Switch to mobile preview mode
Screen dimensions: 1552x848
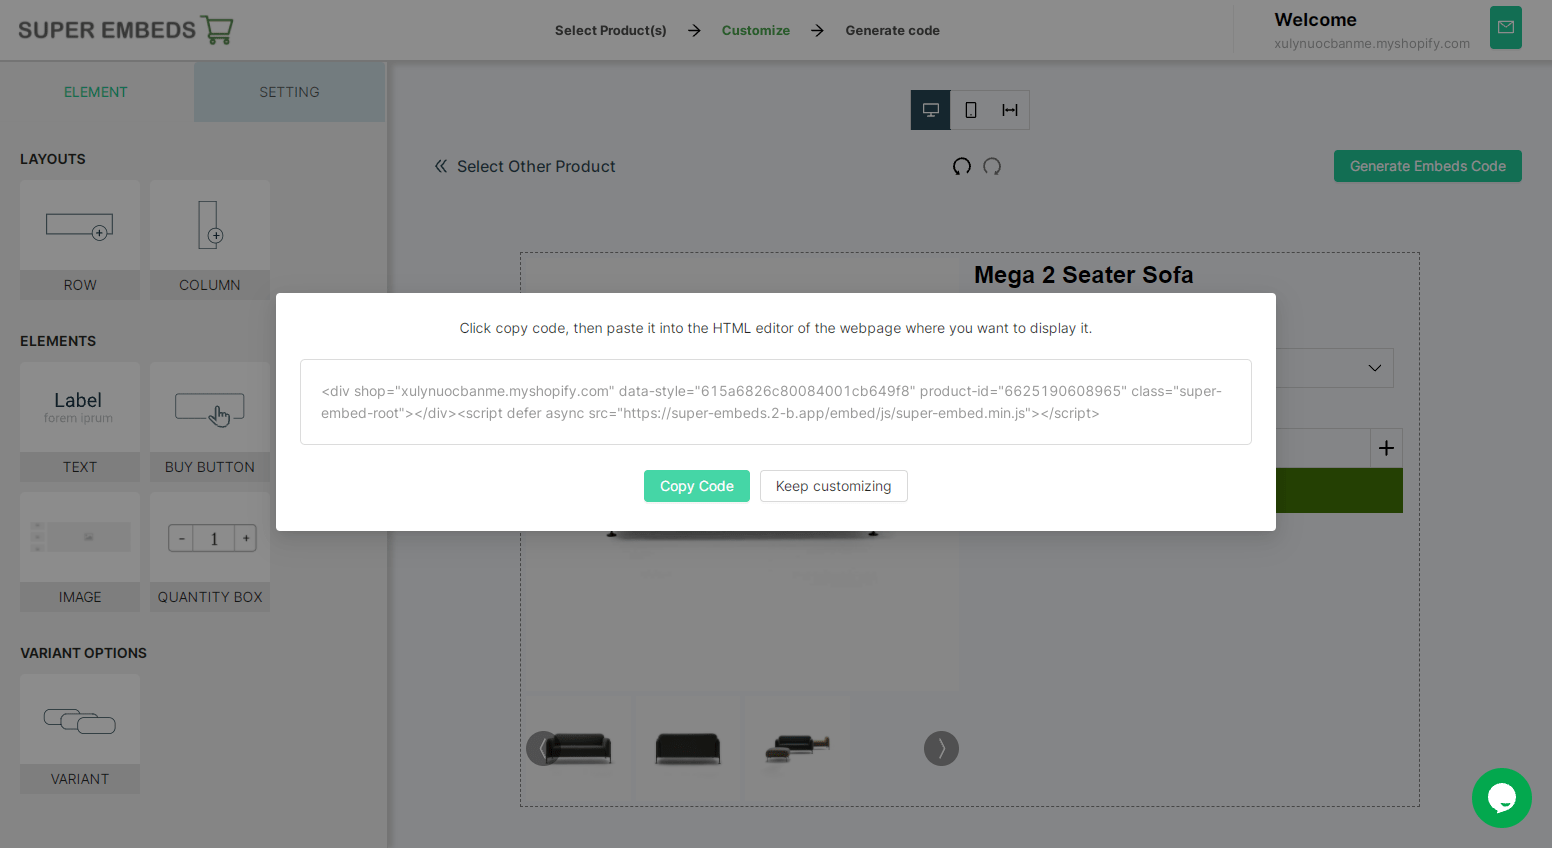[971, 110]
